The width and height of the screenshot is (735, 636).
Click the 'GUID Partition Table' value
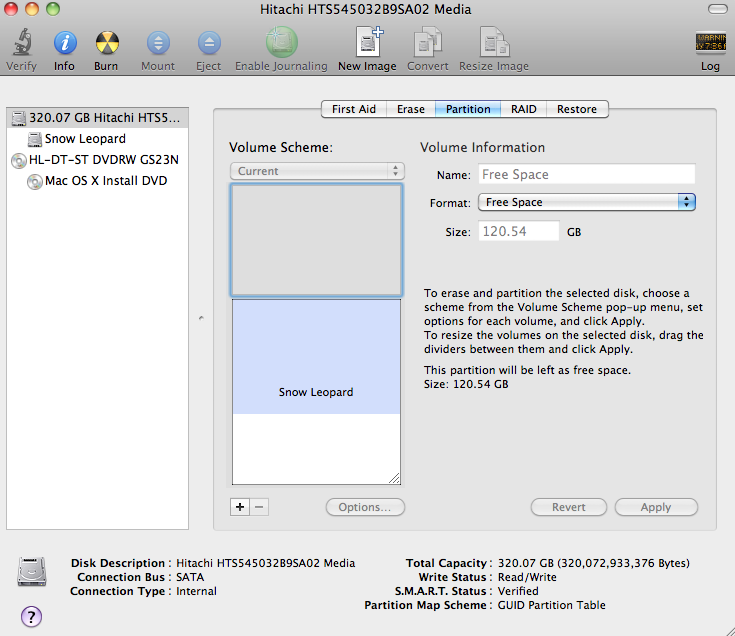(551, 605)
